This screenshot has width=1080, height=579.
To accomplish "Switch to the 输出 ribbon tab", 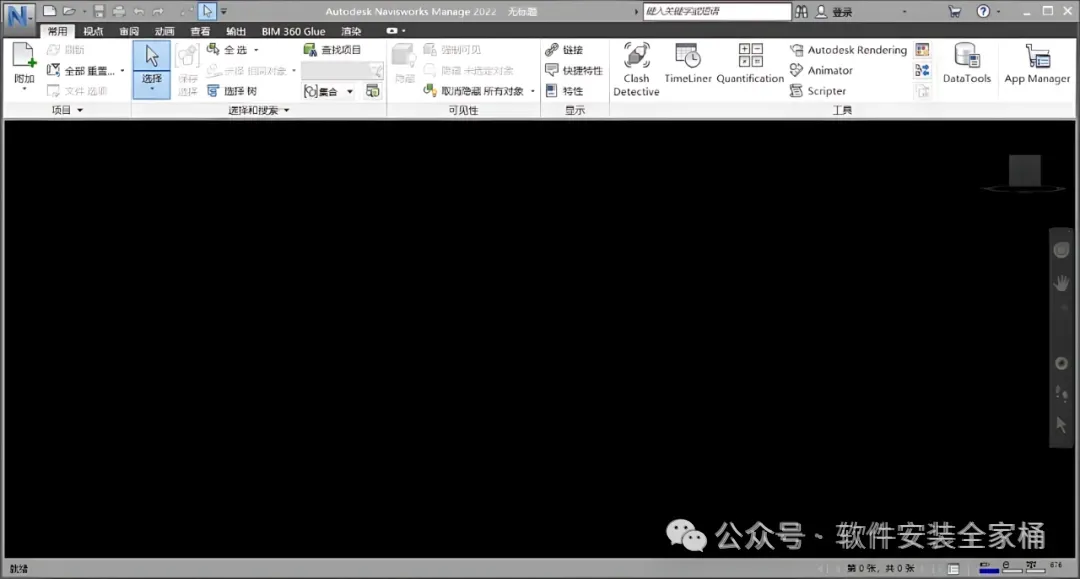I will pos(236,31).
